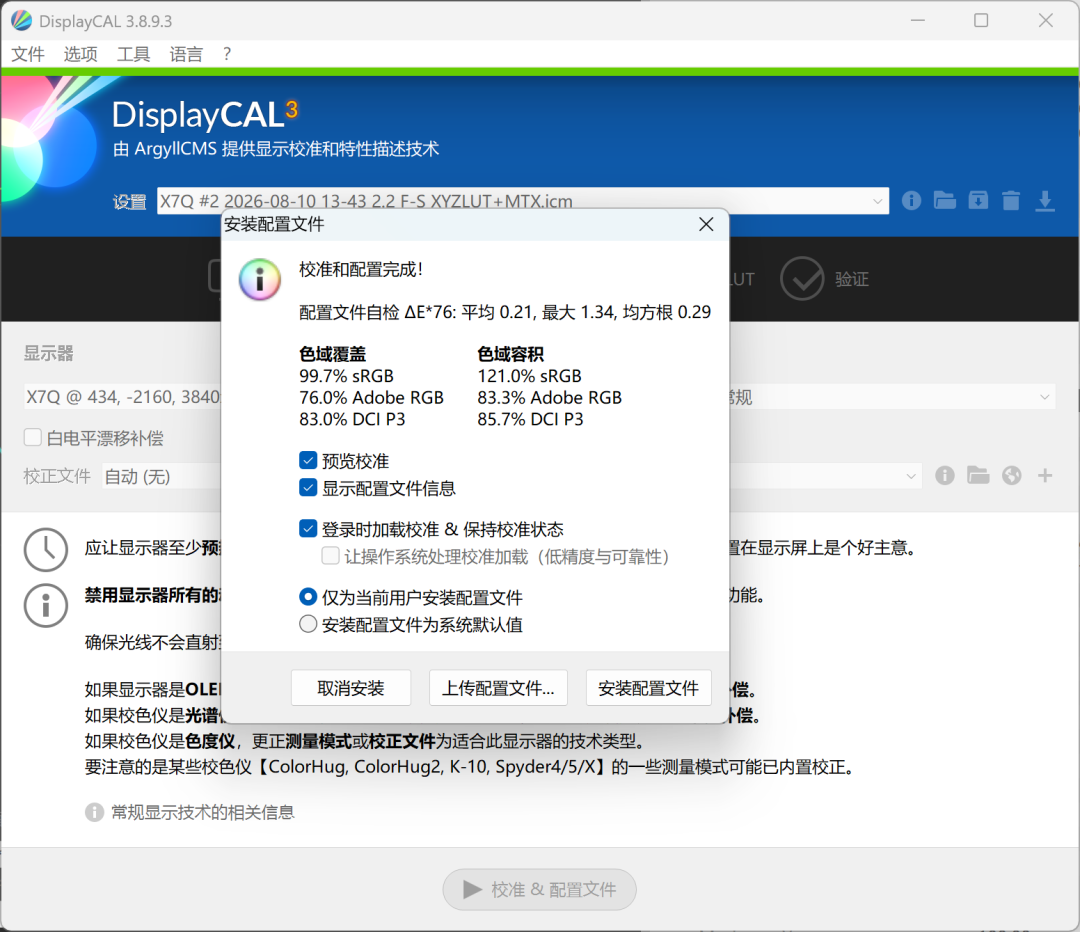Click the 83.3% Adobe RGB volume value

click(549, 397)
